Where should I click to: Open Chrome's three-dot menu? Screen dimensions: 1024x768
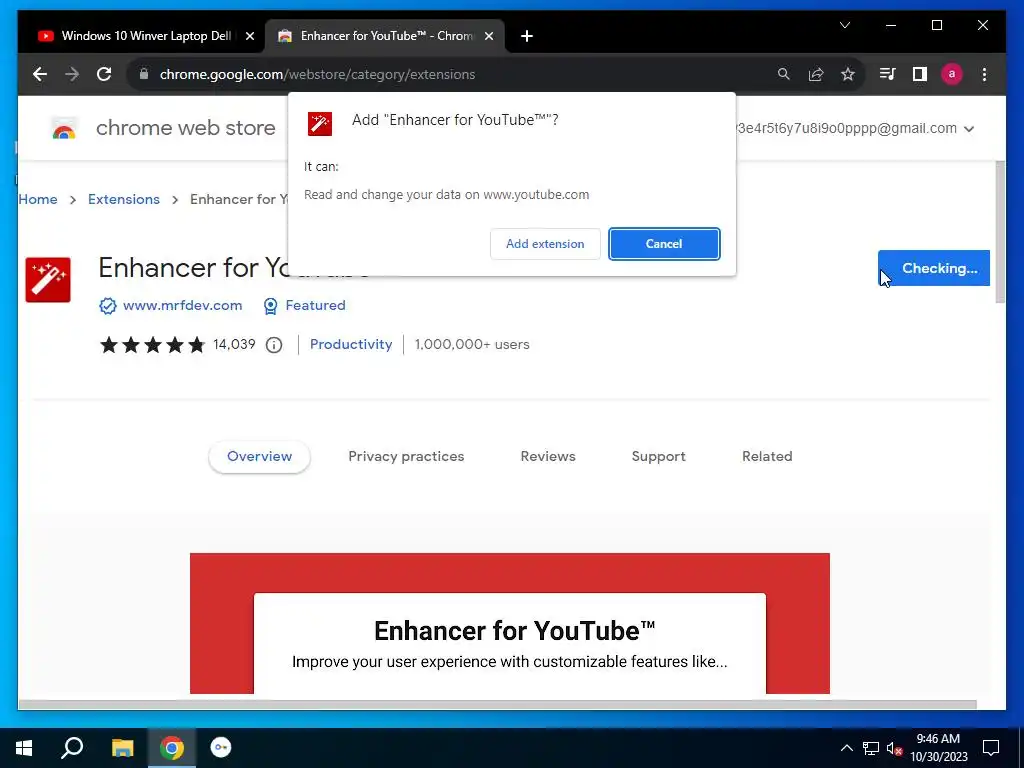coord(984,74)
